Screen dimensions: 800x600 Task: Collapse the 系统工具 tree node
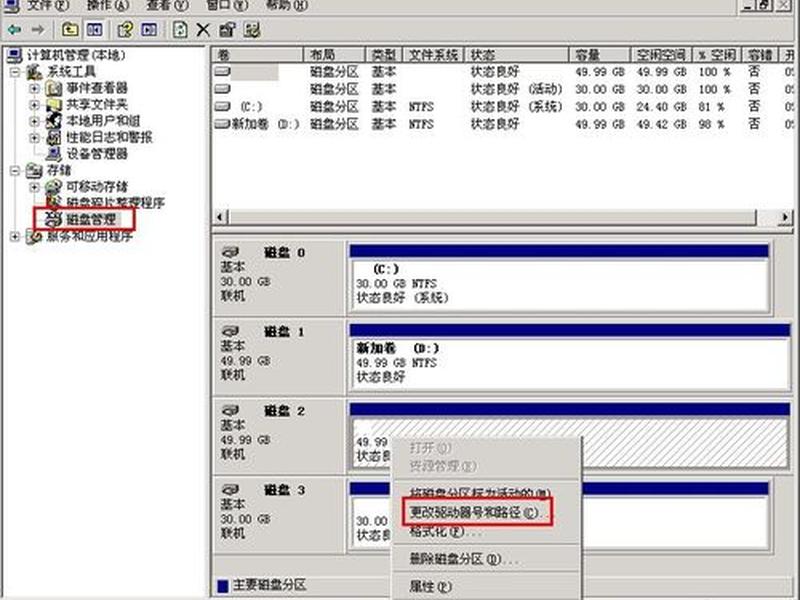(x=15, y=72)
